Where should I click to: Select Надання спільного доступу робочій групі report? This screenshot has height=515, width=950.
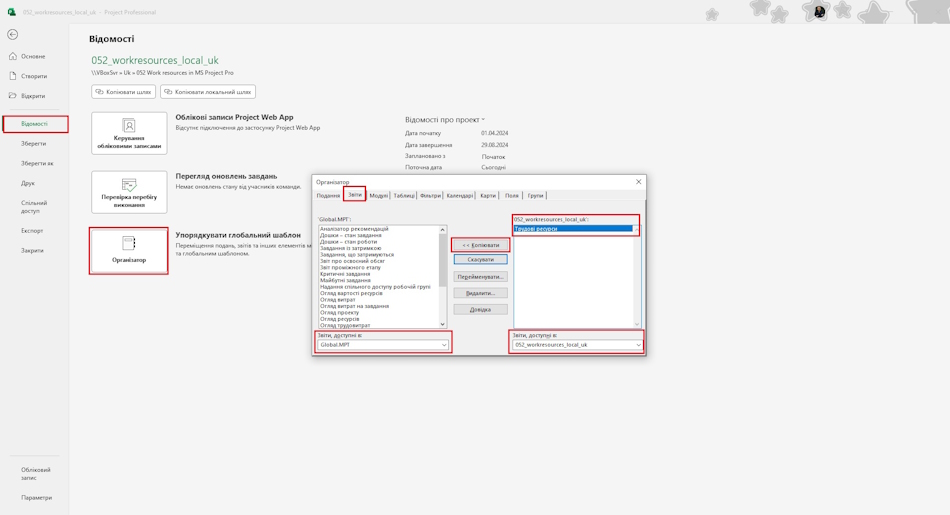(375, 287)
